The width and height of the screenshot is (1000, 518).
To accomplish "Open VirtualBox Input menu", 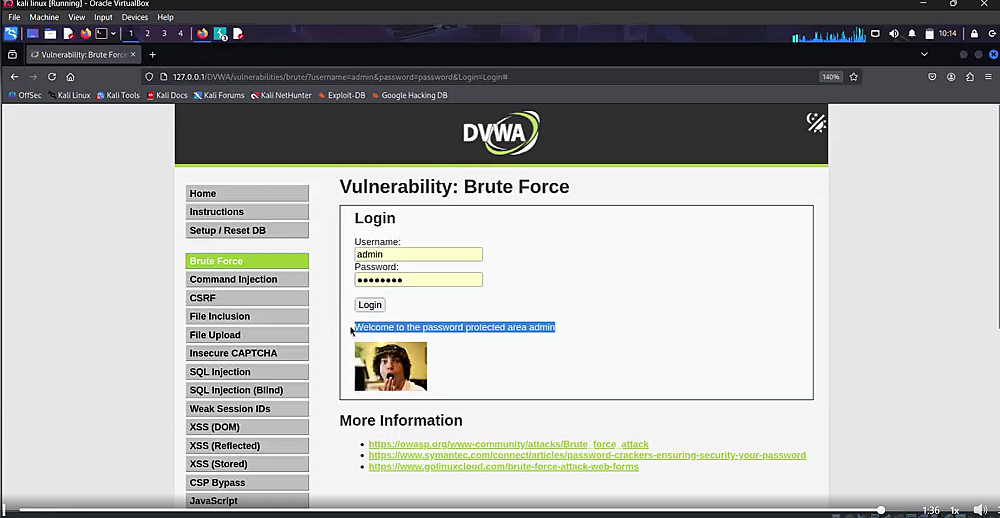I will tap(103, 17).
